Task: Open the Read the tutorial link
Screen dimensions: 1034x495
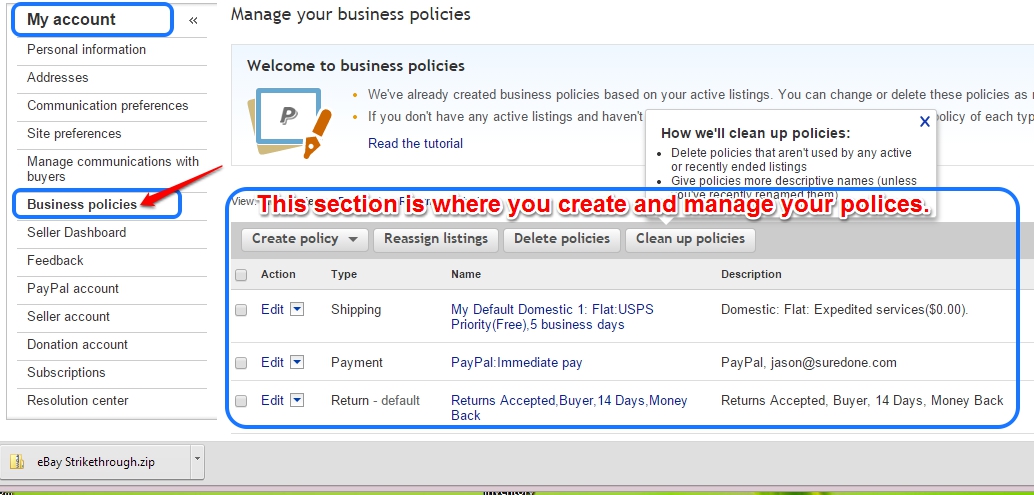Action: pos(415,143)
